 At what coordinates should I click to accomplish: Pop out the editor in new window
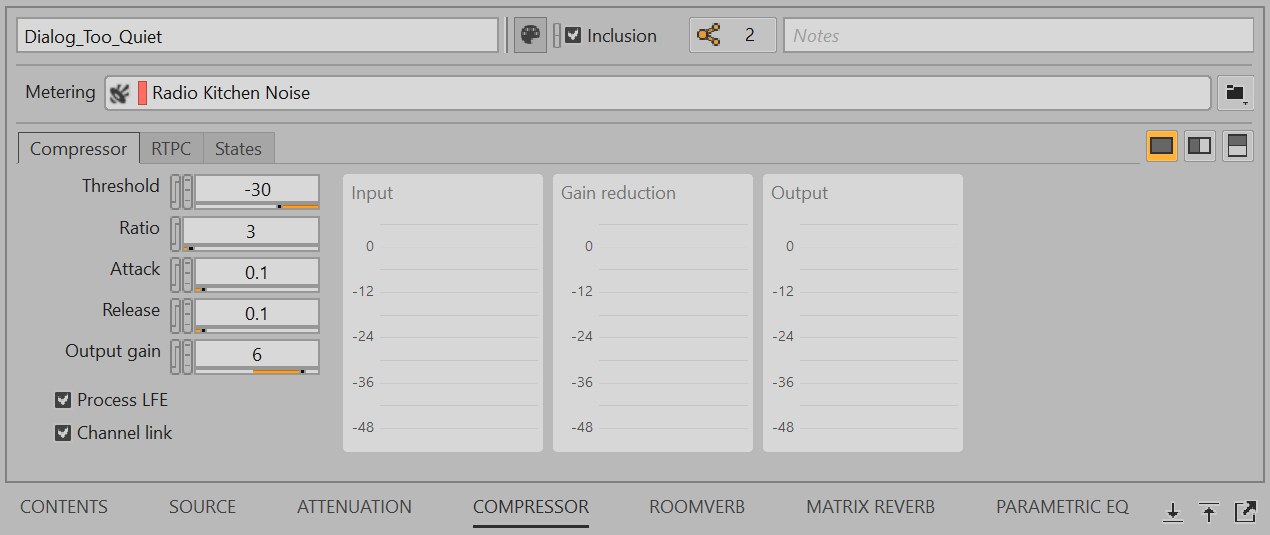[x=1245, y=512]
